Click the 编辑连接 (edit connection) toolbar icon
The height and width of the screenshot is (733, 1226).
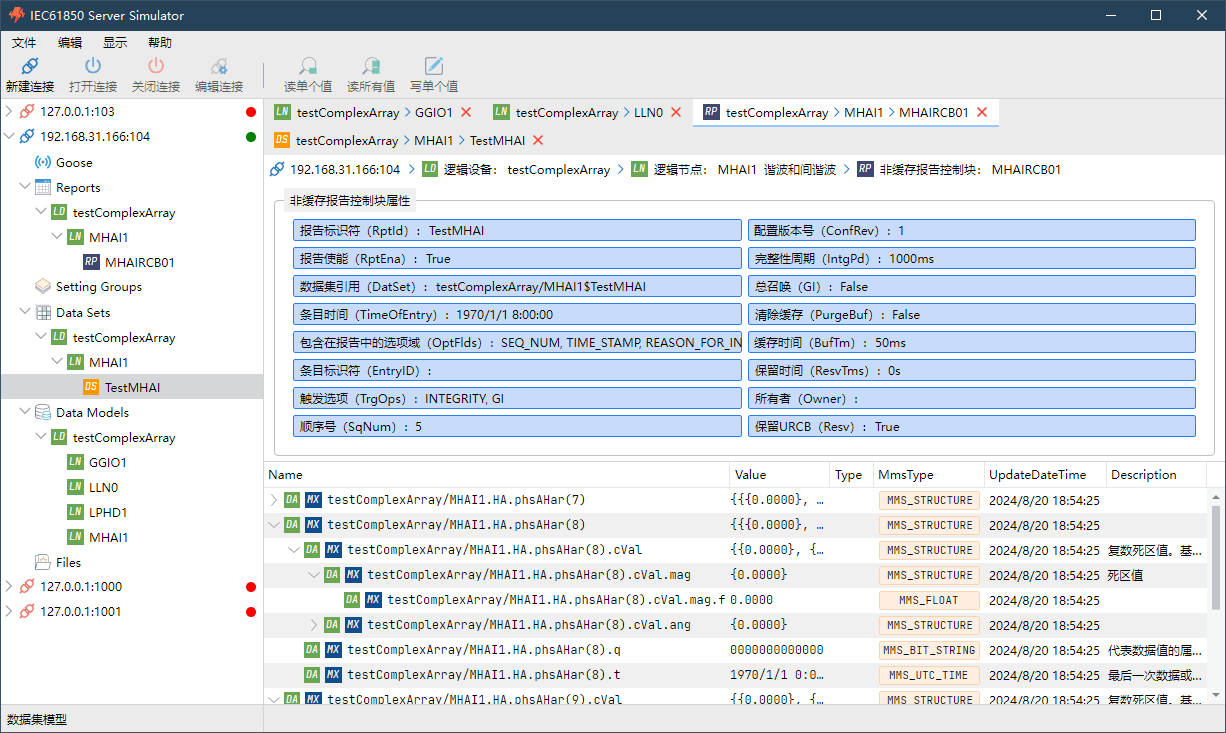tap(219, 67)
